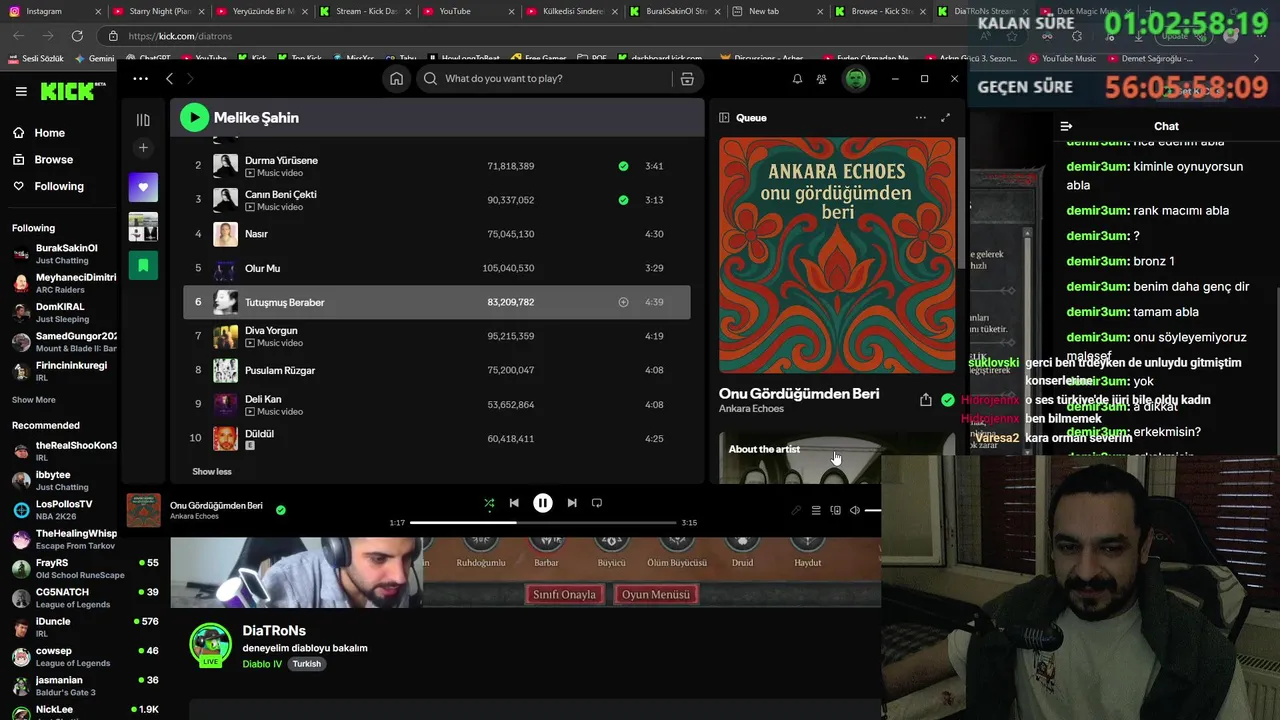The image size is (1280, 720).
Task: Open Spotify friend activity icon
Action: (x=821, y=78)
